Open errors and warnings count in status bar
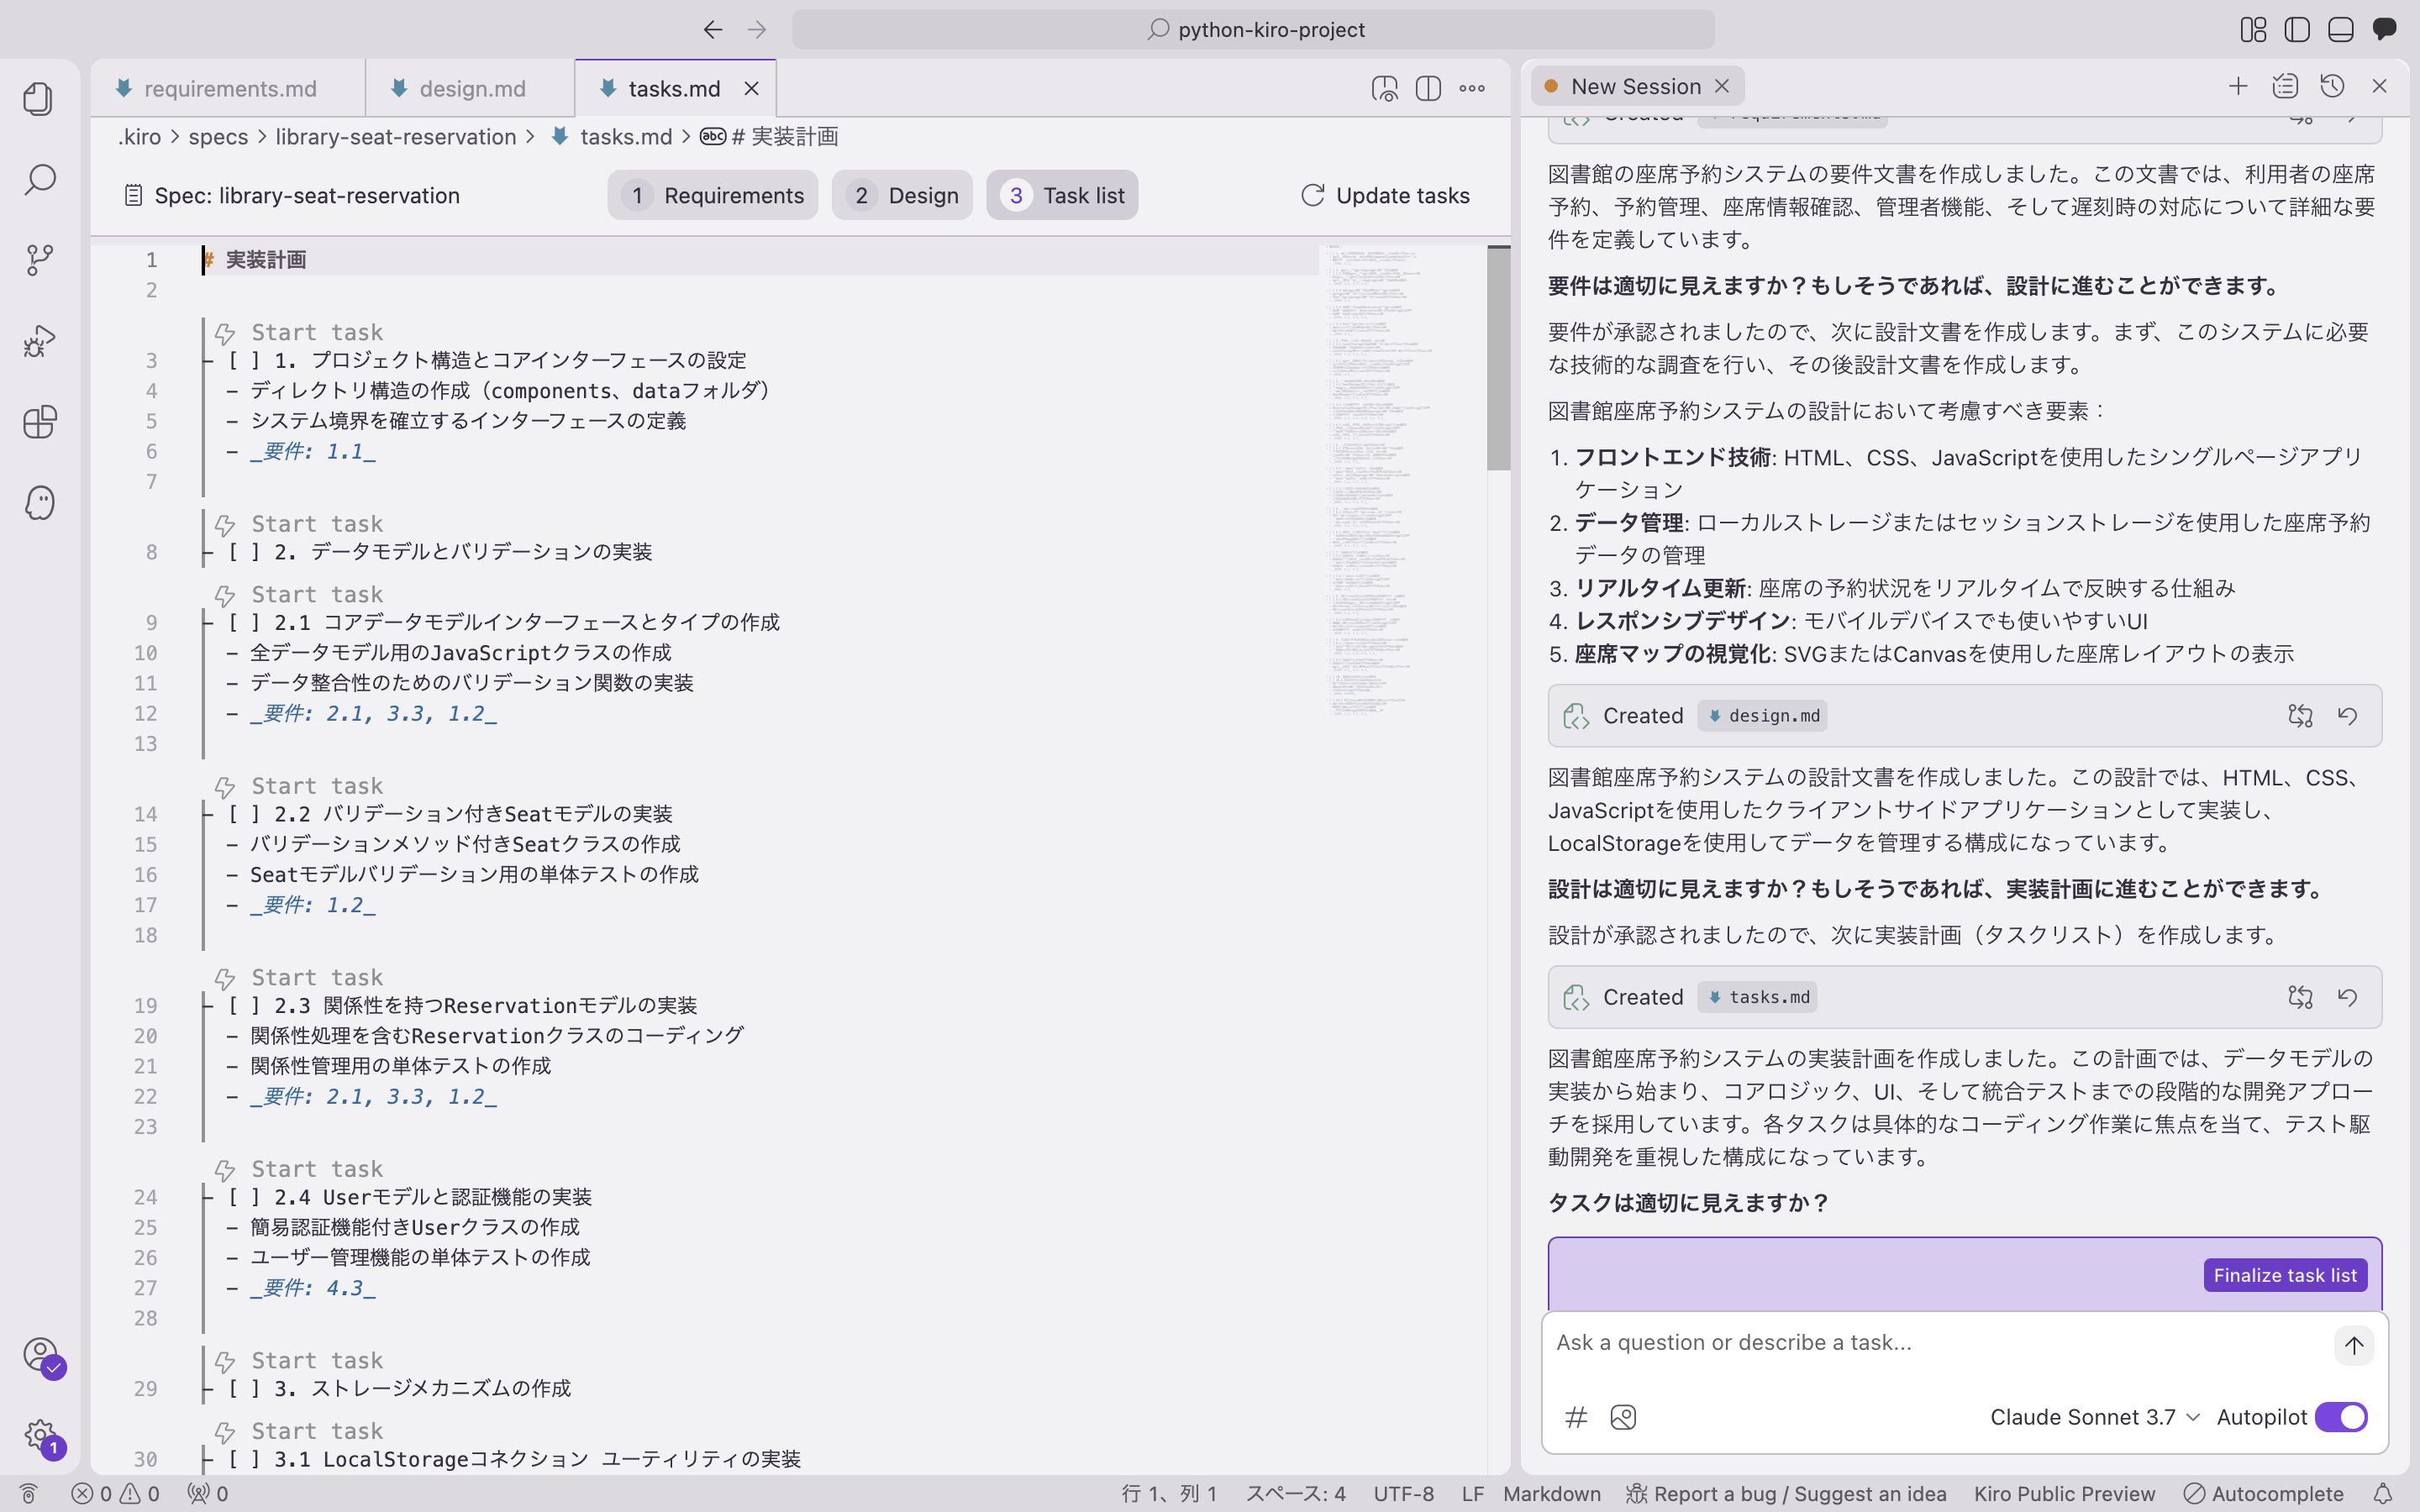This screenshot has width=2420, height=1512. (x=115, y=1494)
